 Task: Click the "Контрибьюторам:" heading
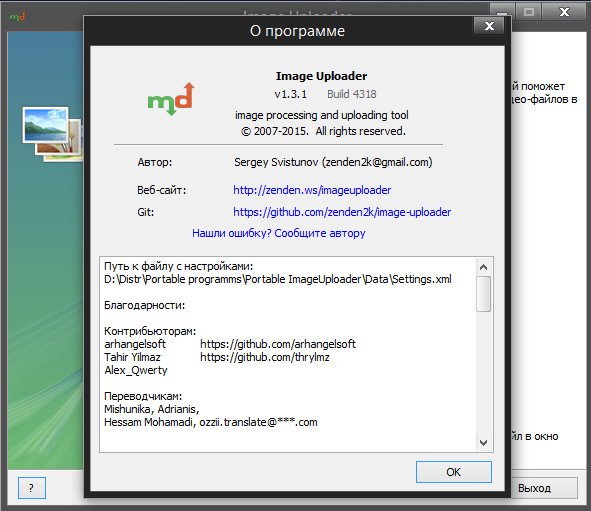[x=150, y=331]
